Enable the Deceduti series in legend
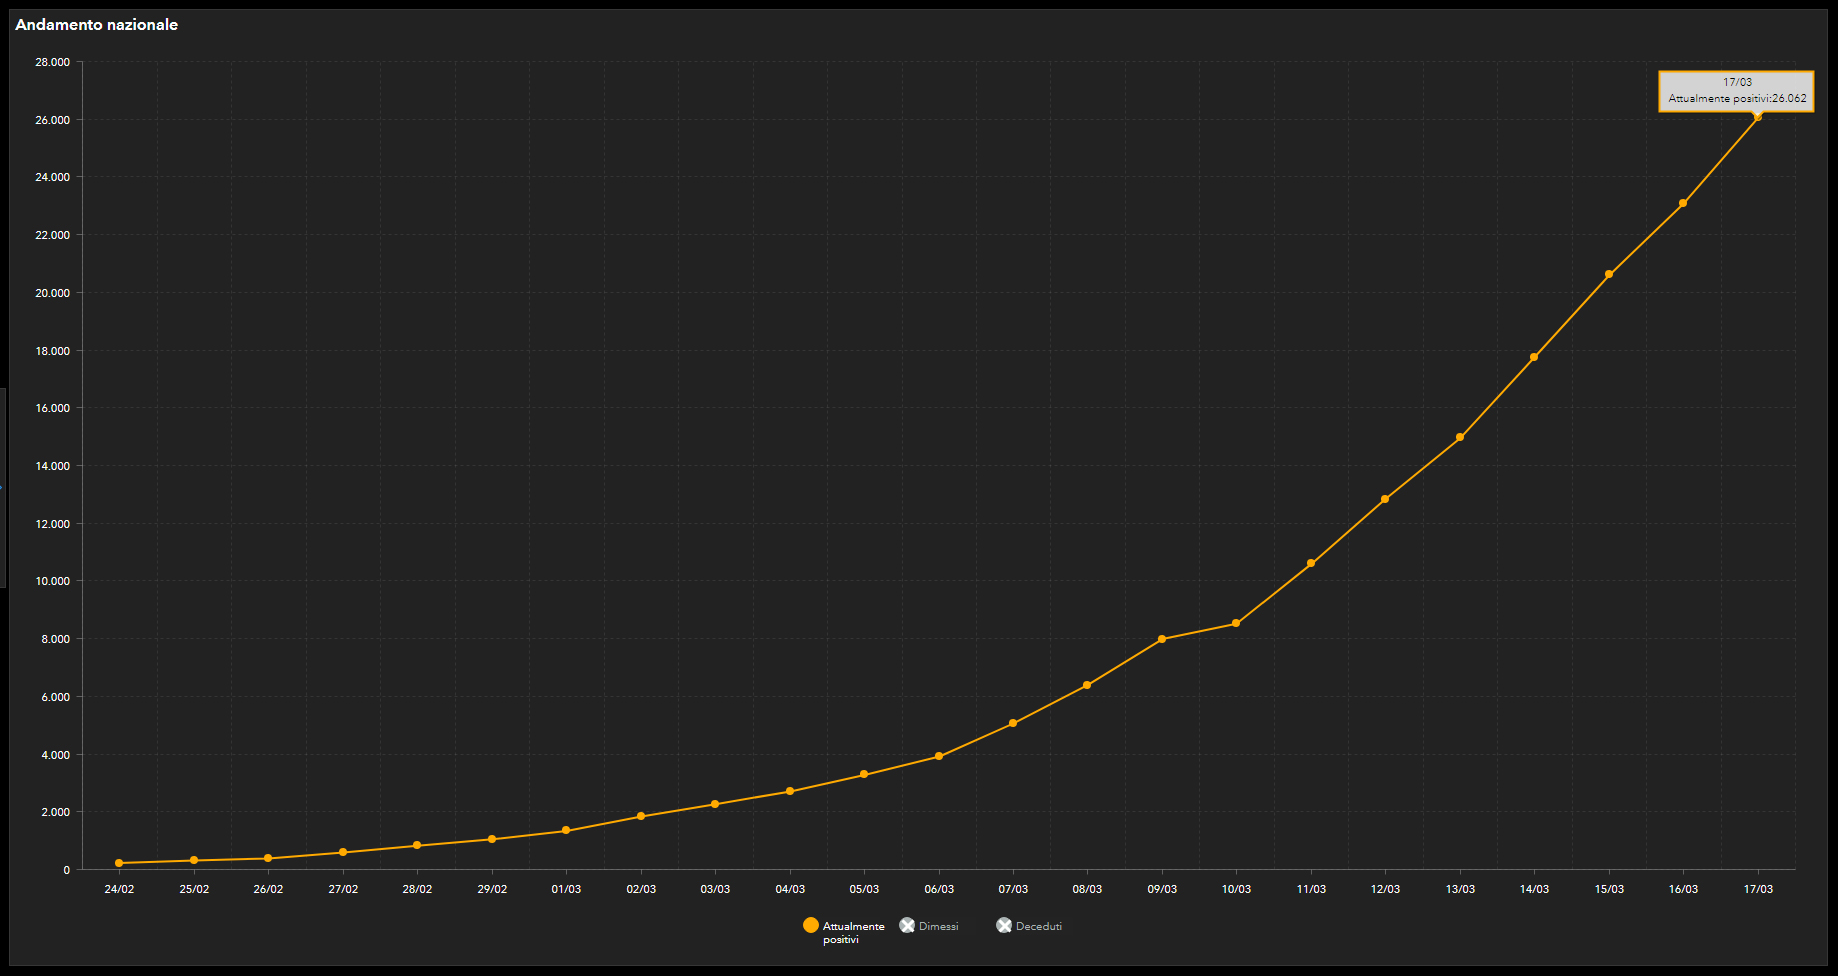This screenshot has height=976, width=1838. 1029,926
